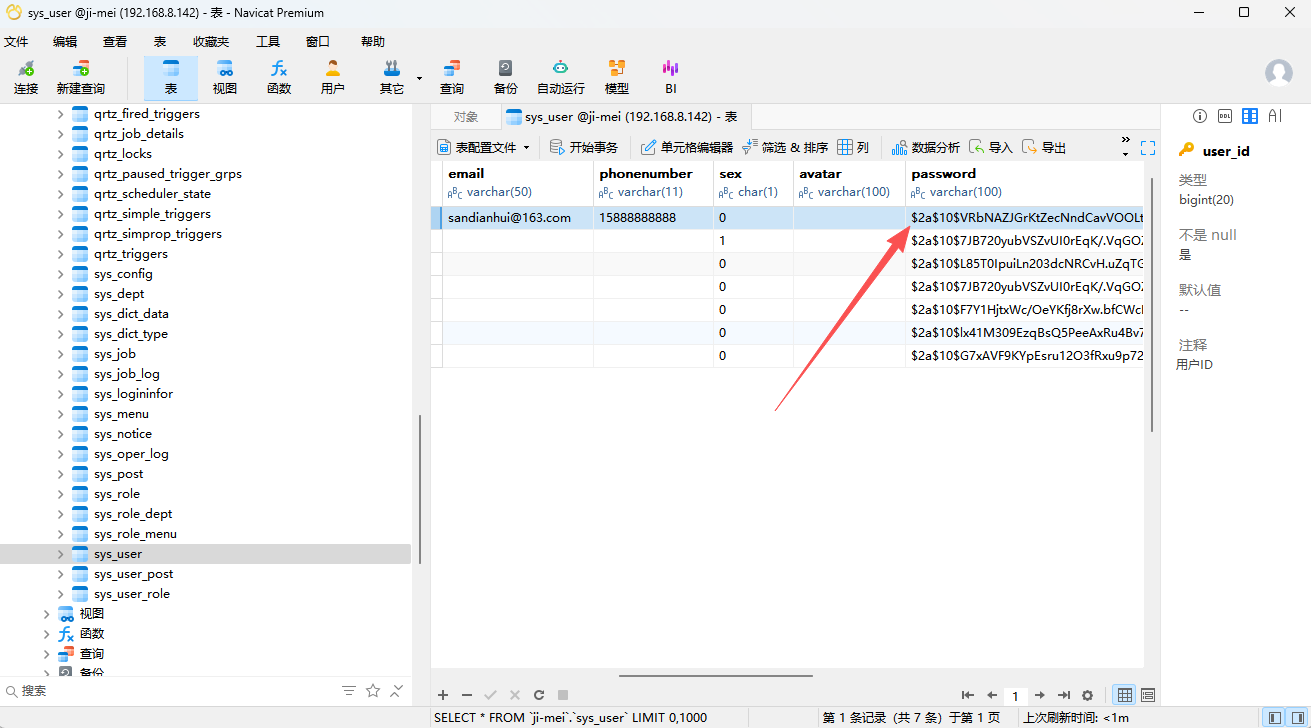The width and height of the screenshot is (1311, 728).
Task: Select the sys_role_menu table
Action: click(135, 534)
